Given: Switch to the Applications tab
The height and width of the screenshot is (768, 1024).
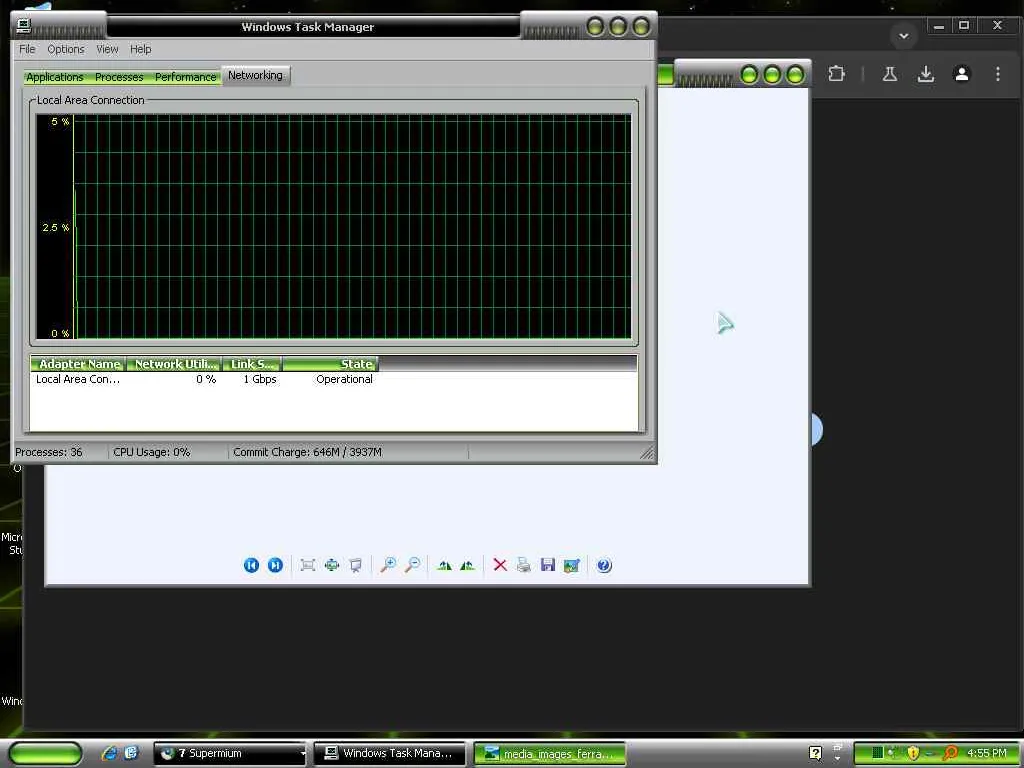Looking at the screenshot, I should (x=55, y=77).
